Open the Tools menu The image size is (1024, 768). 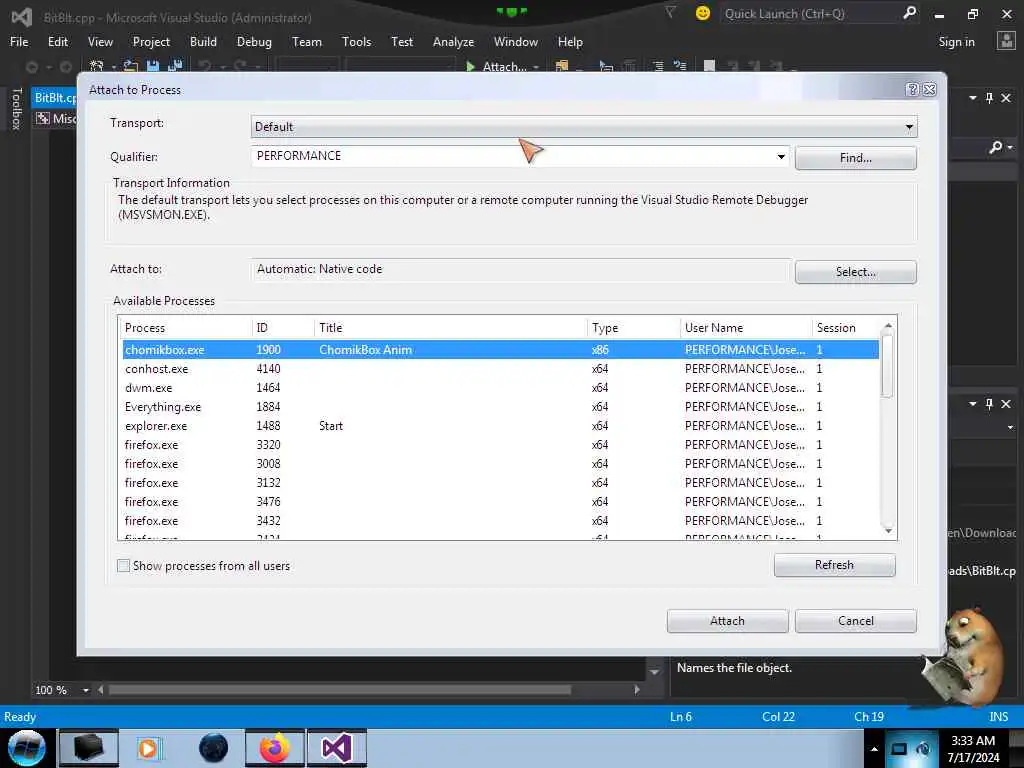[356, 42]
